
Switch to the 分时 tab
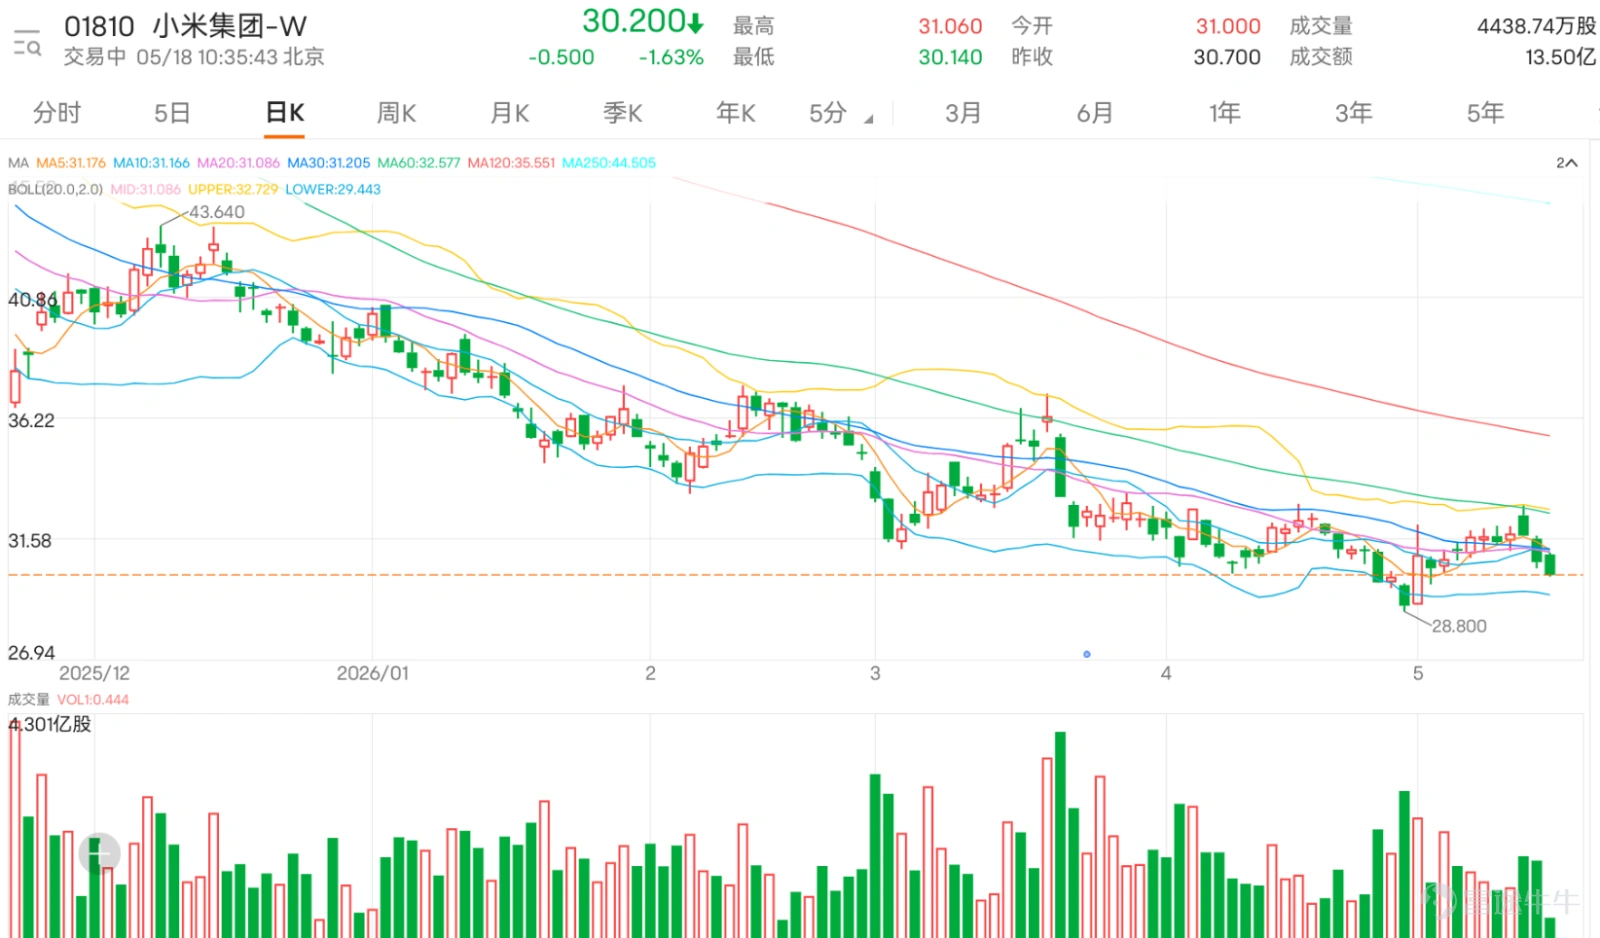(56, 113)
